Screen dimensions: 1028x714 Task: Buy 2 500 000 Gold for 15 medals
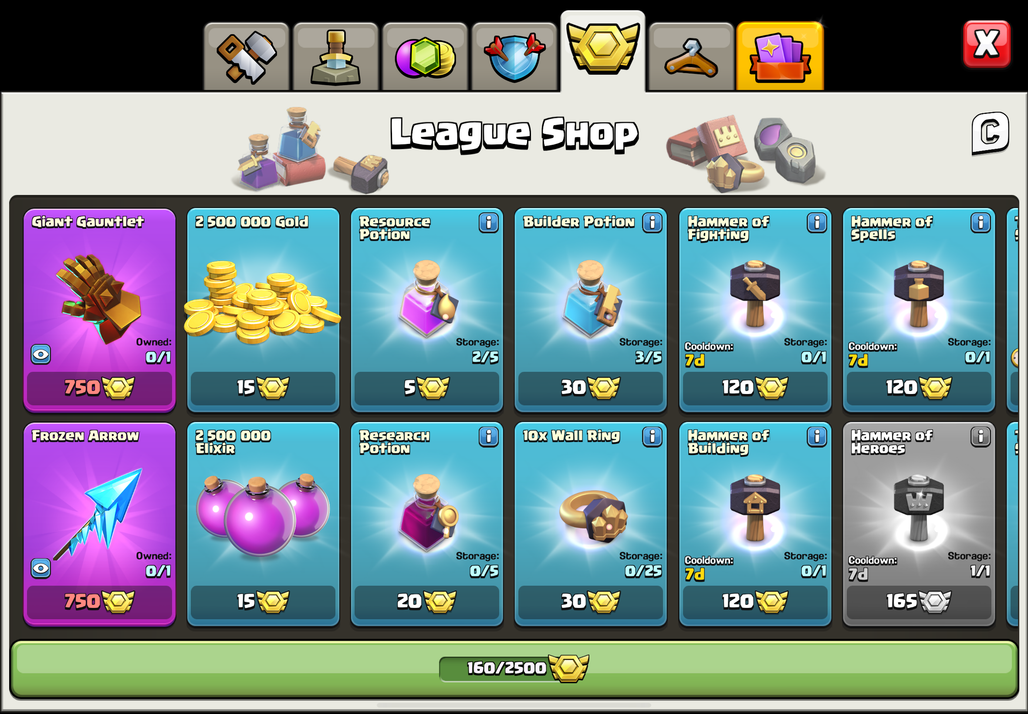tap(263, 388)
